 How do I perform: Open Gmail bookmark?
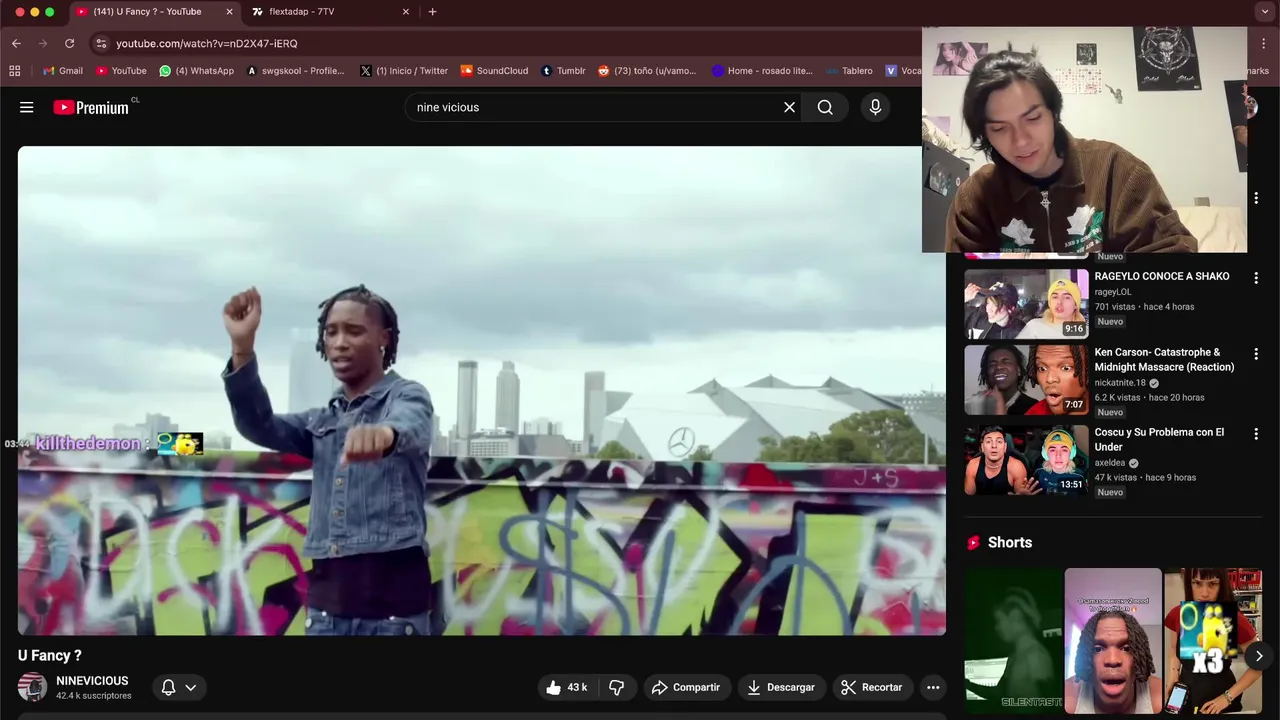click(x=63, y=71)
